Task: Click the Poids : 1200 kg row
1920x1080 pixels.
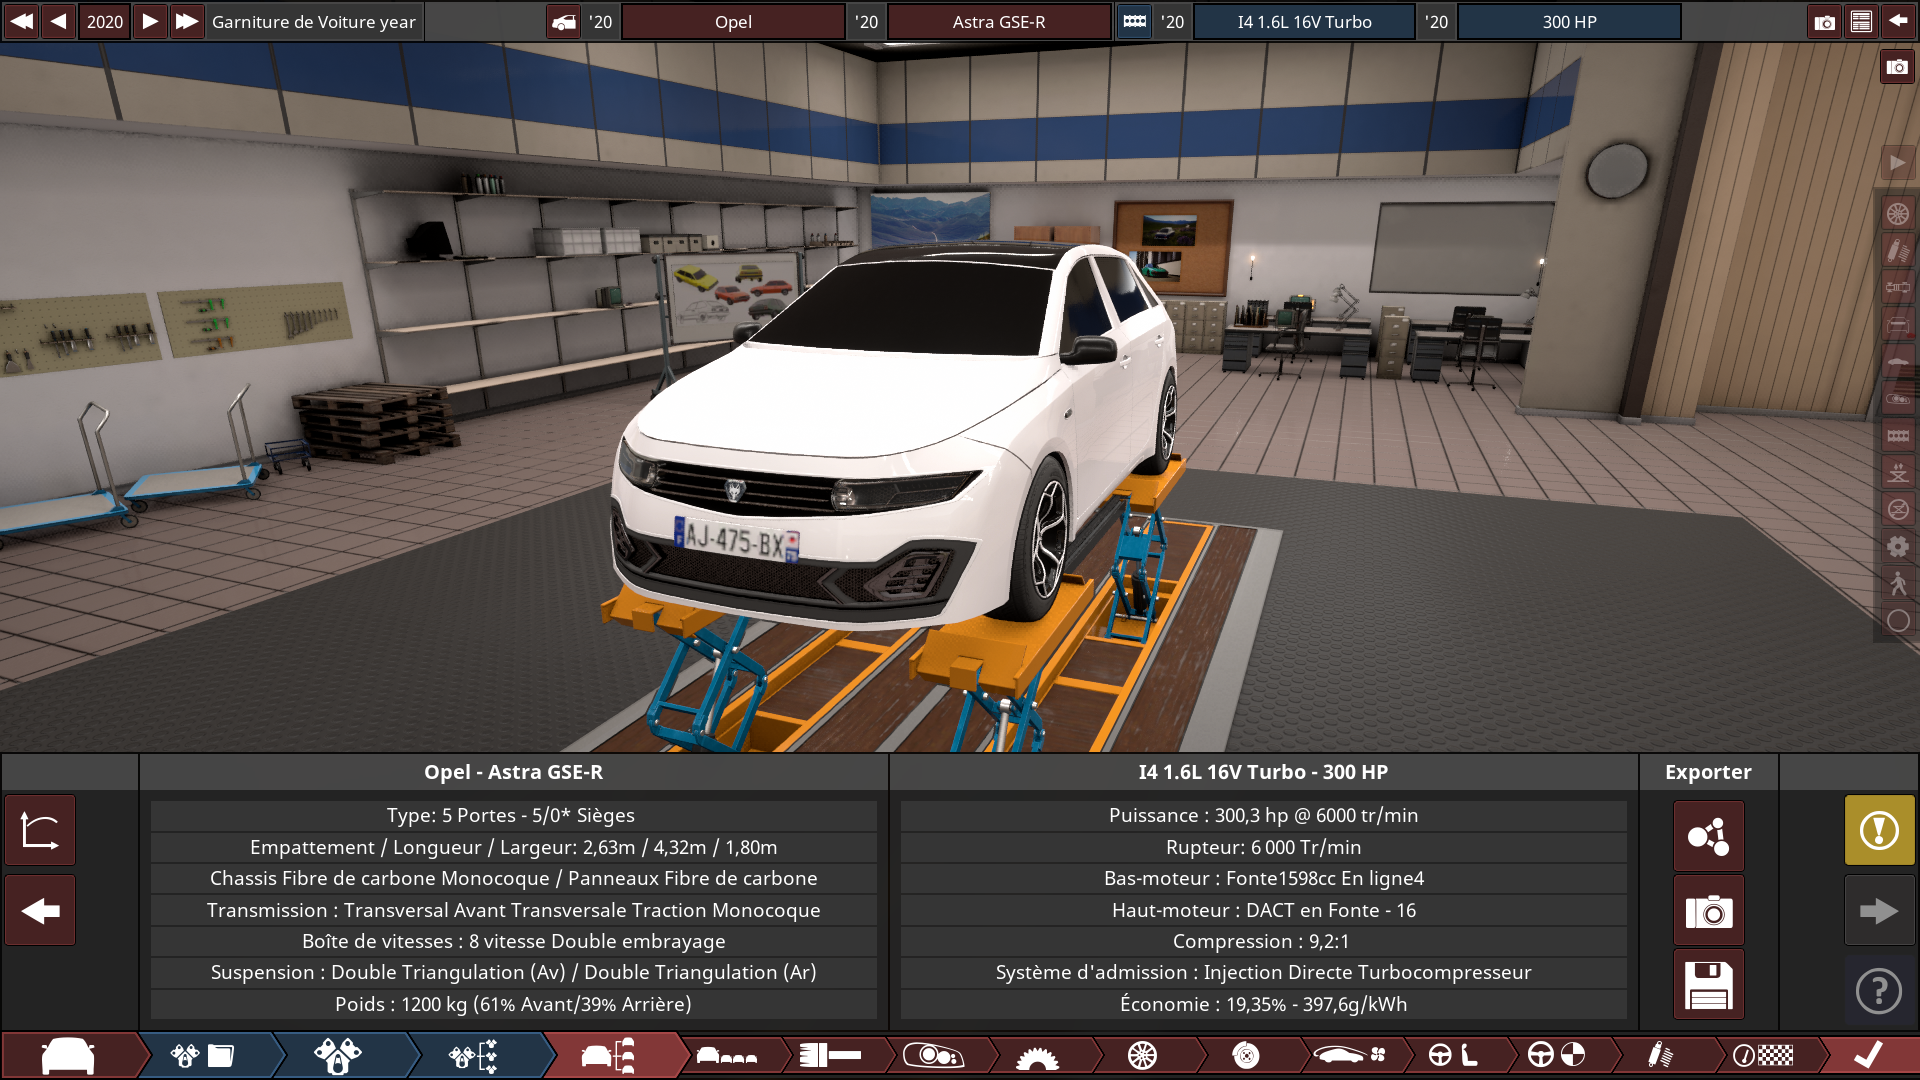Action: pyautogui.click(x=513, y=1004)
